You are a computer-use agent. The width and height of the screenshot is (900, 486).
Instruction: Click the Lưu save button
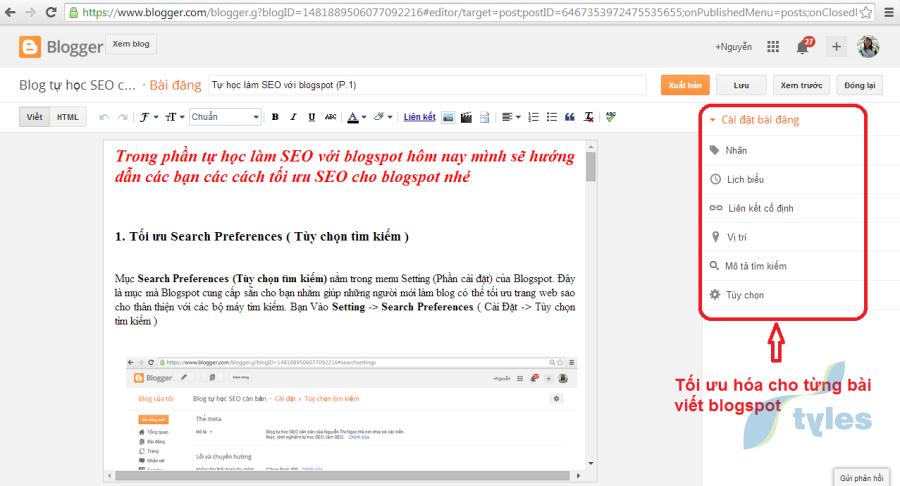pyautogui.click(x=741, y=85)
